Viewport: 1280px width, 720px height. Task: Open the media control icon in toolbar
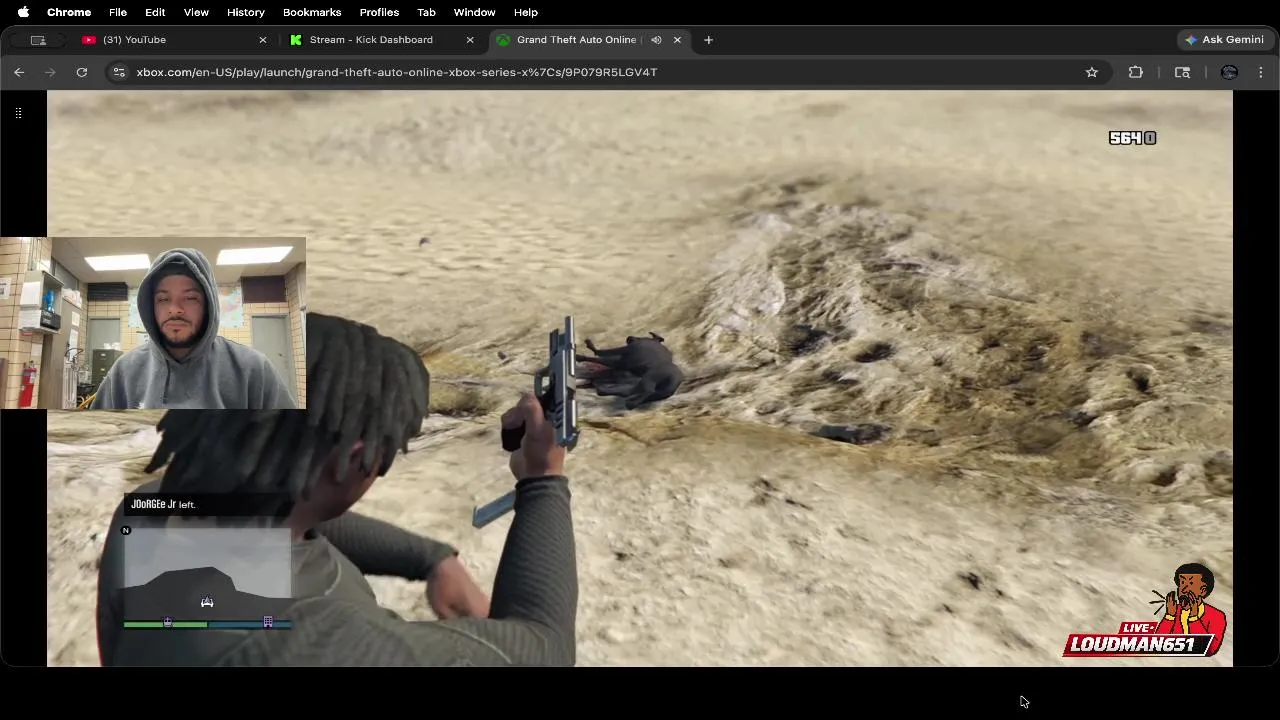pyautogui.click(x=1182, y=72)
